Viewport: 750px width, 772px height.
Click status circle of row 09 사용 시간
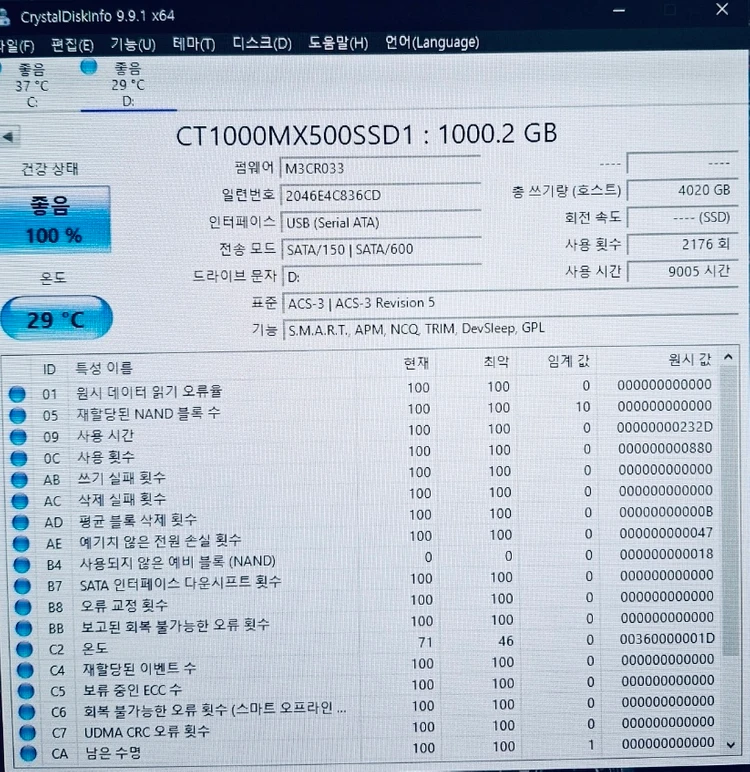click(x=18, y=437)
